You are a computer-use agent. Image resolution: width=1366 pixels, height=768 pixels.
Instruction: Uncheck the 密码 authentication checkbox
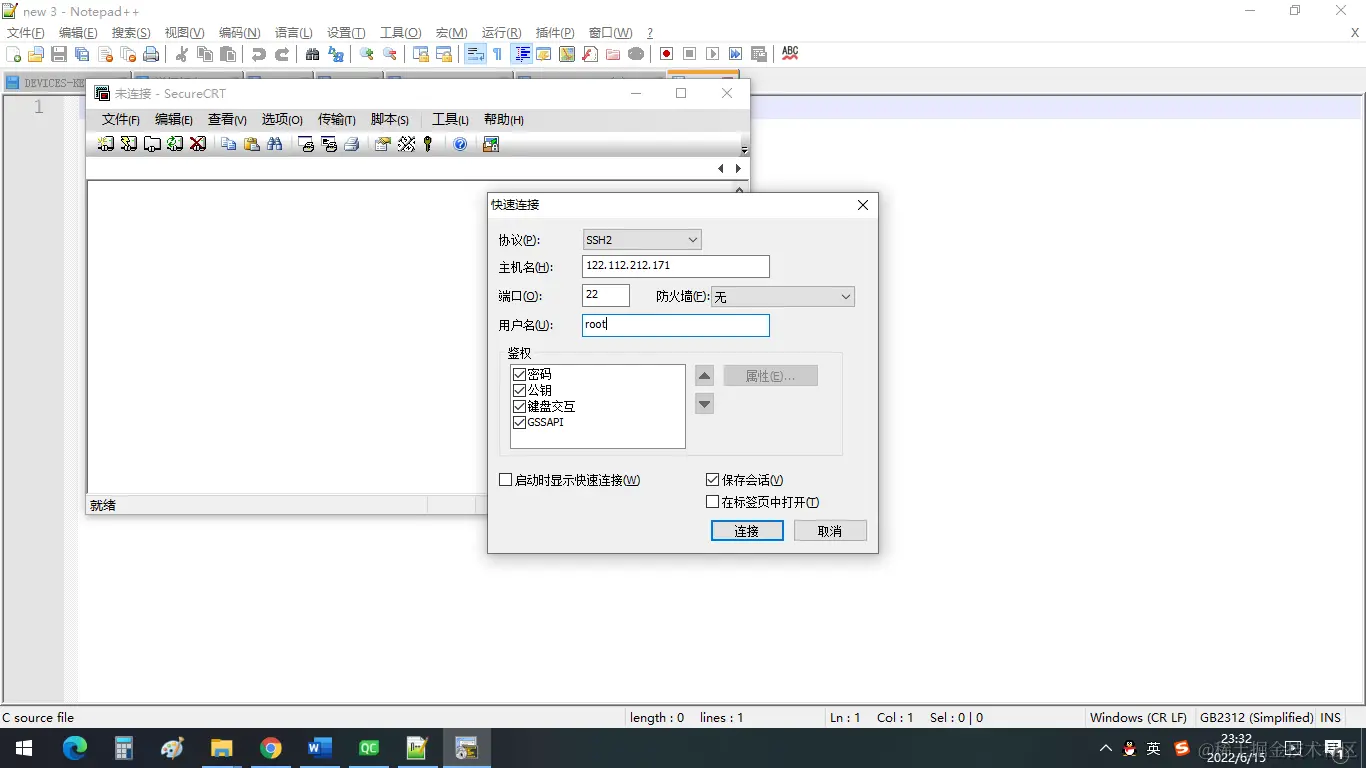tap(519, 374)
